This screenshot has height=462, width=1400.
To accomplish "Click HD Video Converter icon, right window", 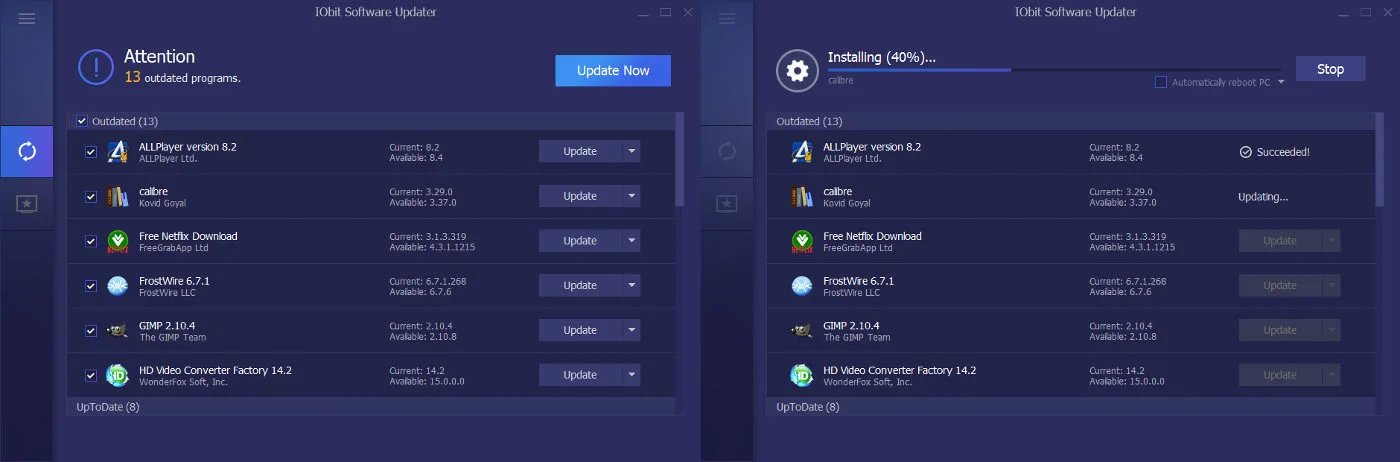I will point(801,375).
